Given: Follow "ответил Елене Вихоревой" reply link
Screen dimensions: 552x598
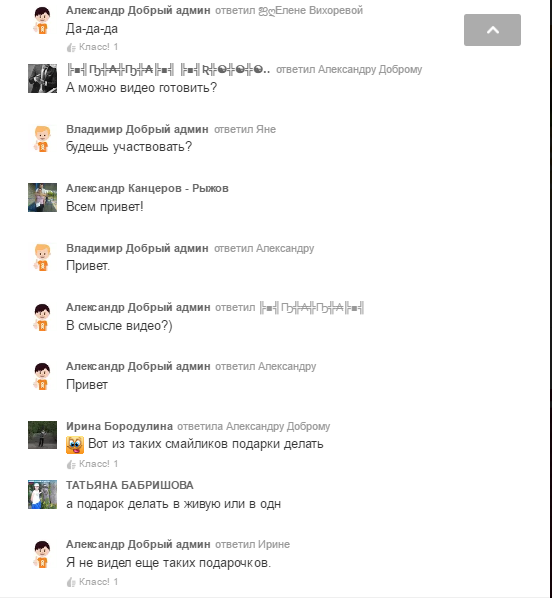Looking at the screenshot, I should (x=289, y=11).
